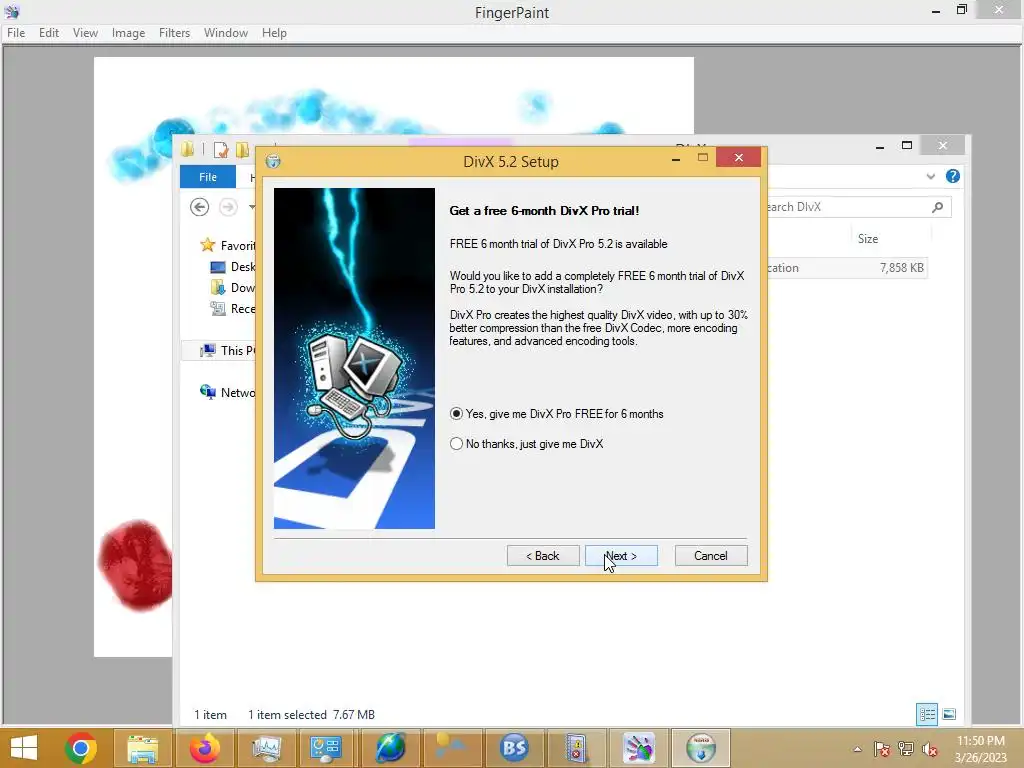This screenshot has width=1024, height=768.
Task: Open FingerPaint Edit menu
Action: tap(48, 33)
